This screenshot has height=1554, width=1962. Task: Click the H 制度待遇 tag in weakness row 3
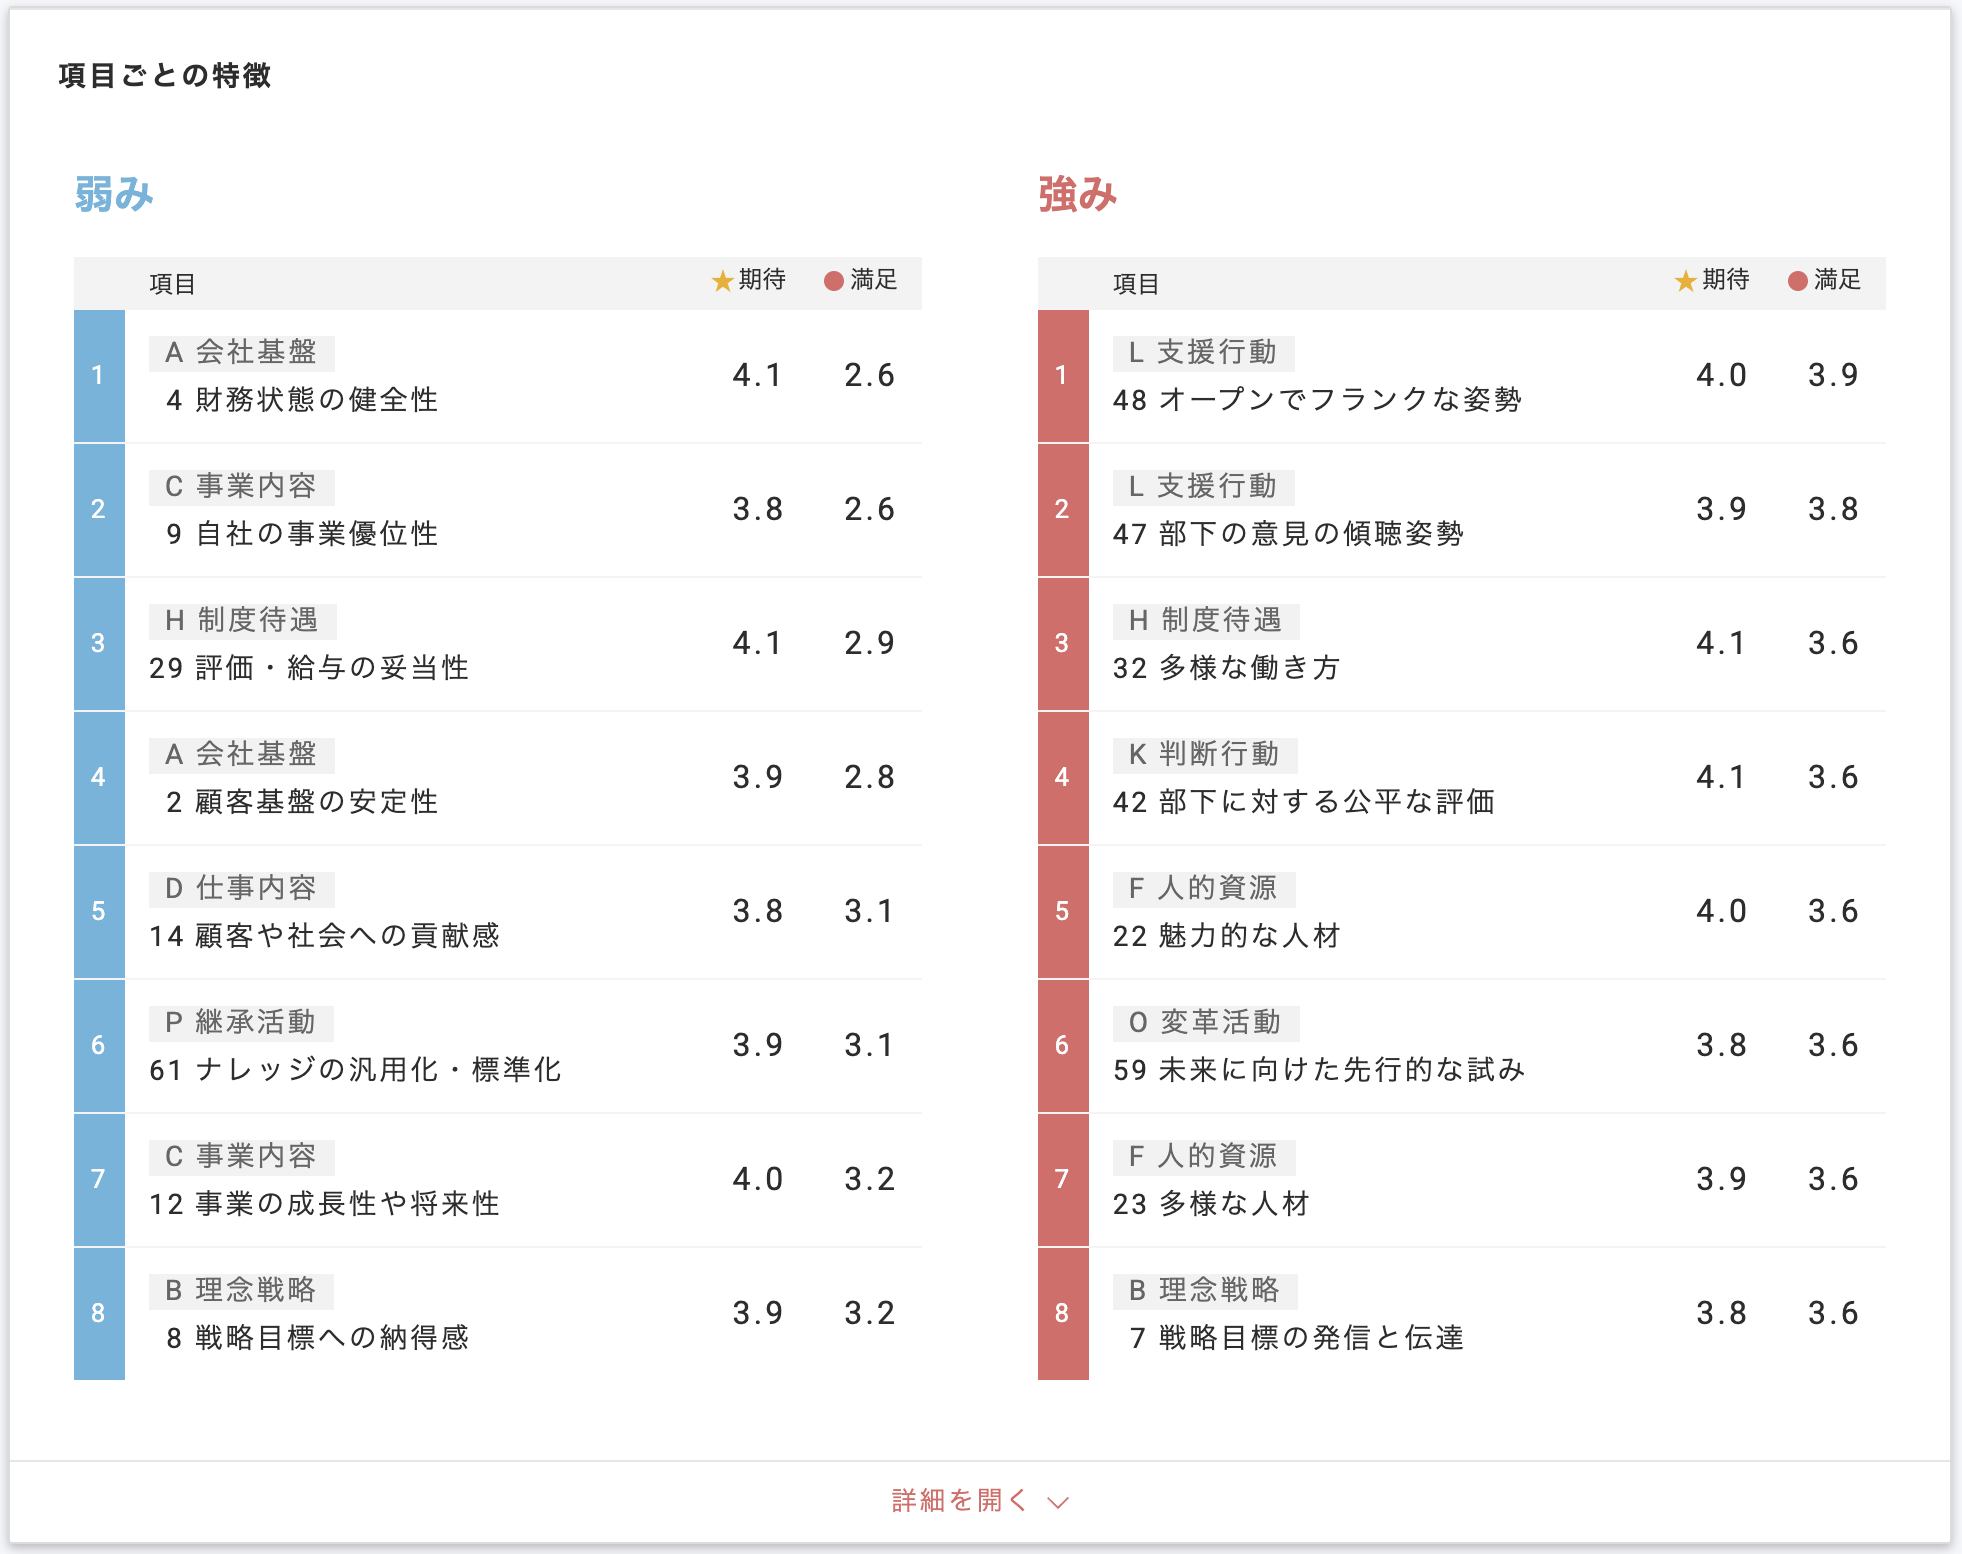(x=242, y=621)
